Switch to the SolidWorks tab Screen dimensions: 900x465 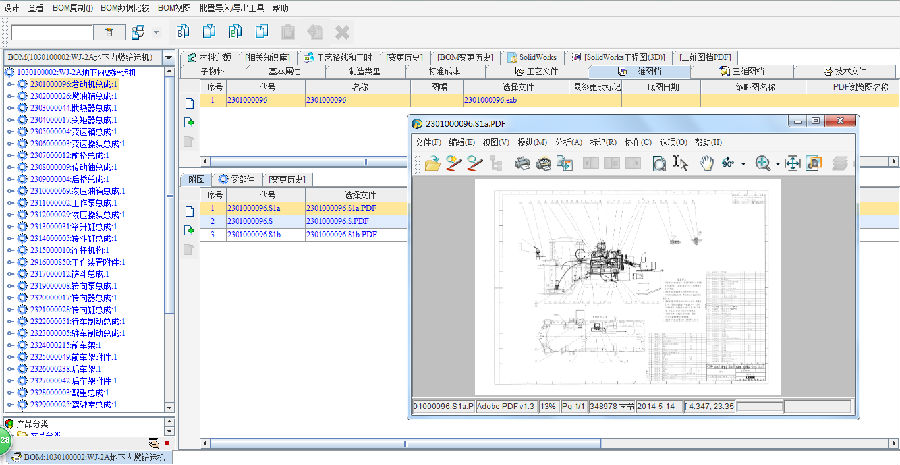point(536,57)
